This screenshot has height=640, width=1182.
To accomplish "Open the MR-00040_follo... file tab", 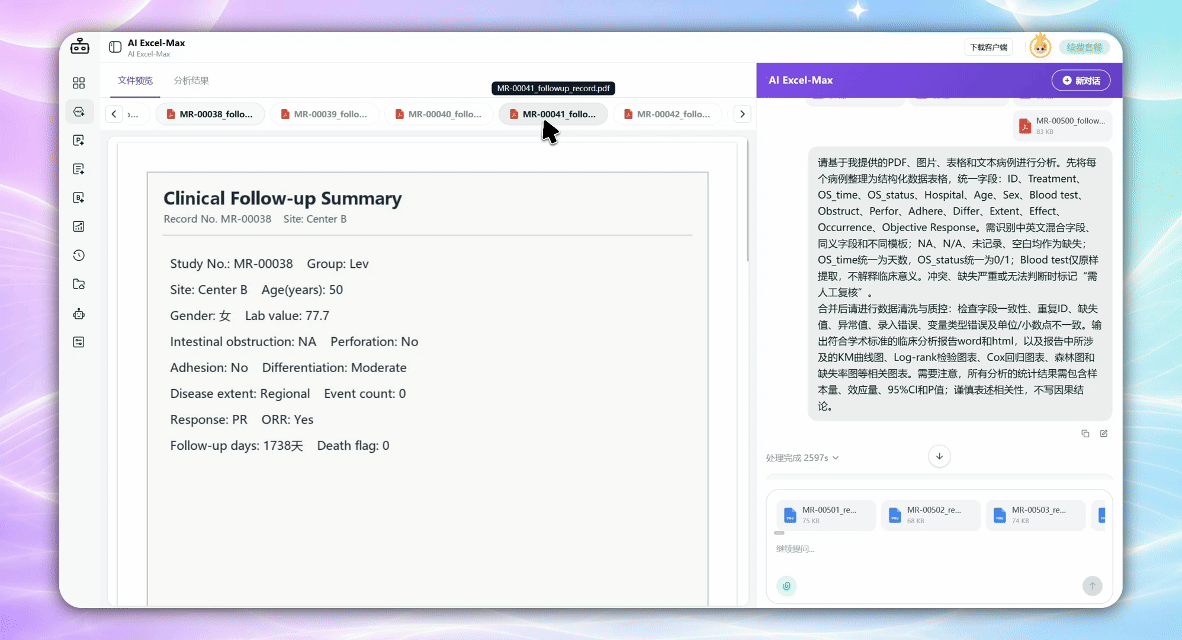I will (439, 114).
